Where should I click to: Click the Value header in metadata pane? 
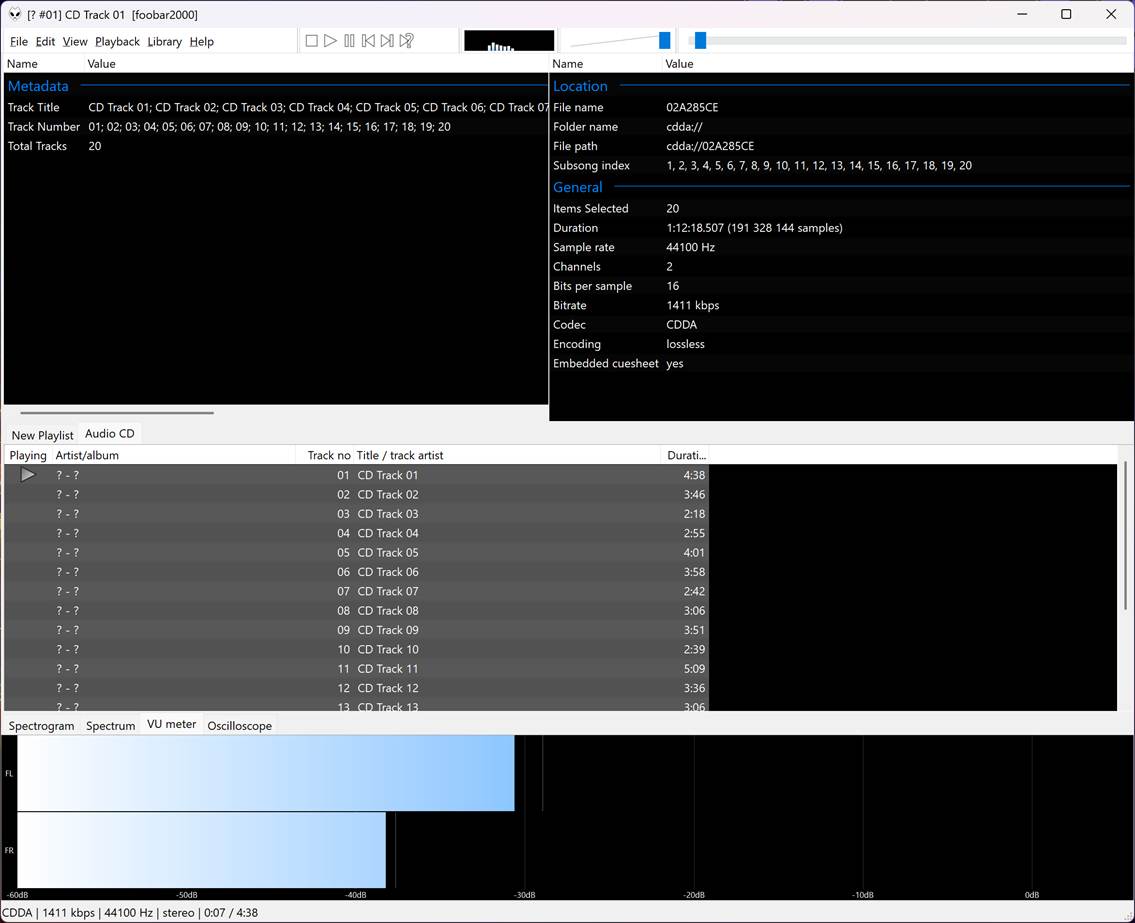[101, 64]
